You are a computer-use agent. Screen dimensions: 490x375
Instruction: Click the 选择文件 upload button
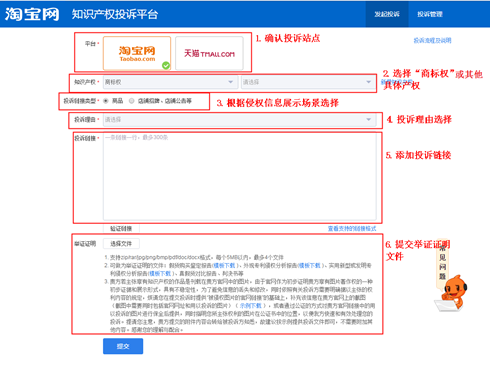(x=121, y=244)
